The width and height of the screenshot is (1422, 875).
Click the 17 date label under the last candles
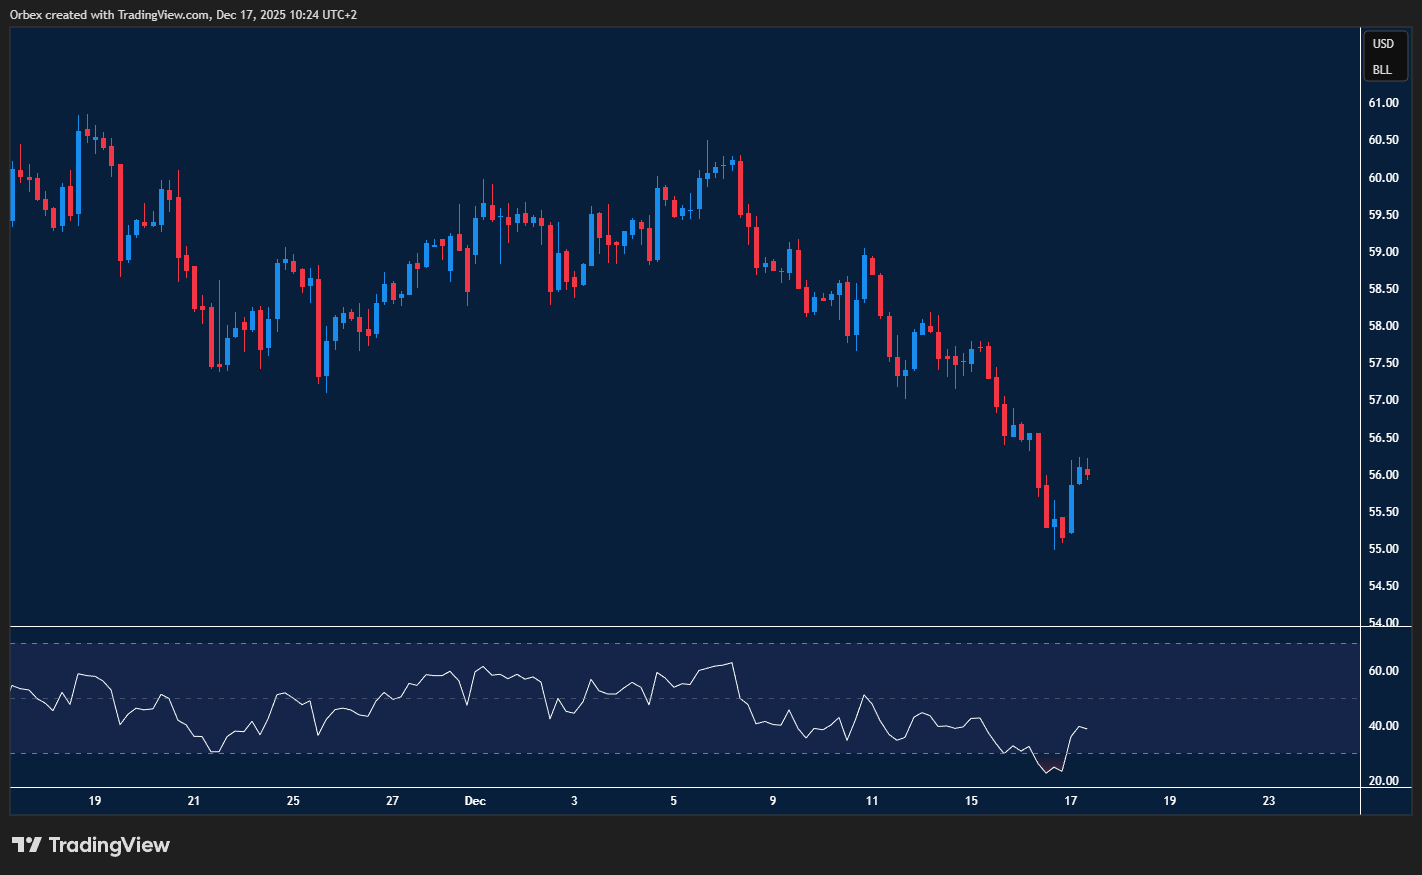(1070, 801)
